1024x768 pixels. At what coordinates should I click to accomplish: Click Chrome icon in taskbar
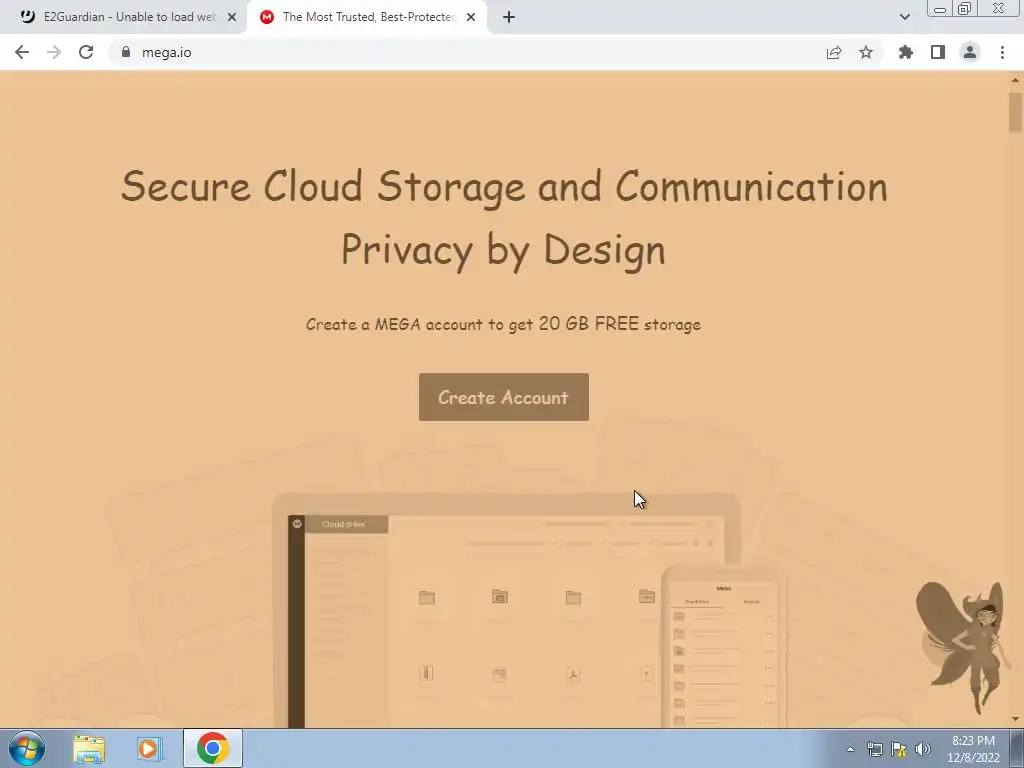[x=212, y=748]
